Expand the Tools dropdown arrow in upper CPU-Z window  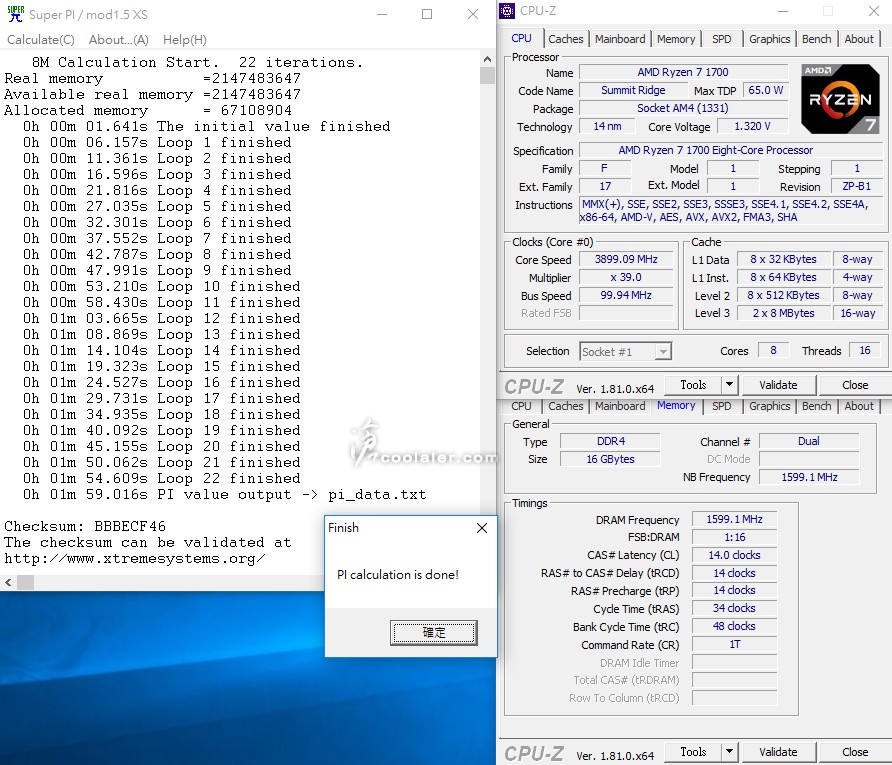pyautogui.click(x=729, y=385)
